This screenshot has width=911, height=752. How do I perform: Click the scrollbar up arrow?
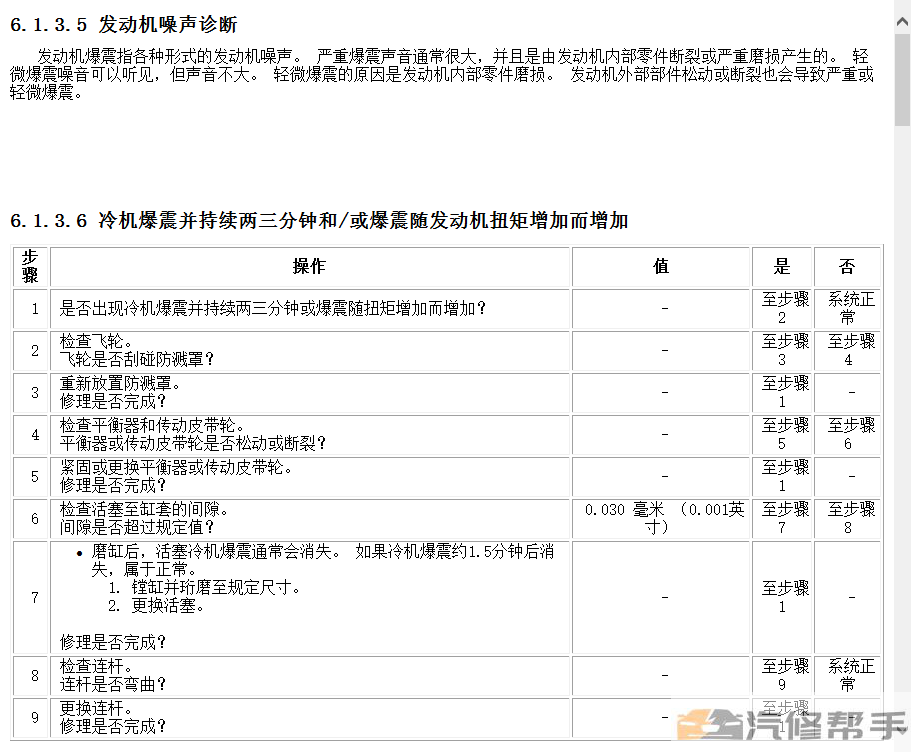902,22
